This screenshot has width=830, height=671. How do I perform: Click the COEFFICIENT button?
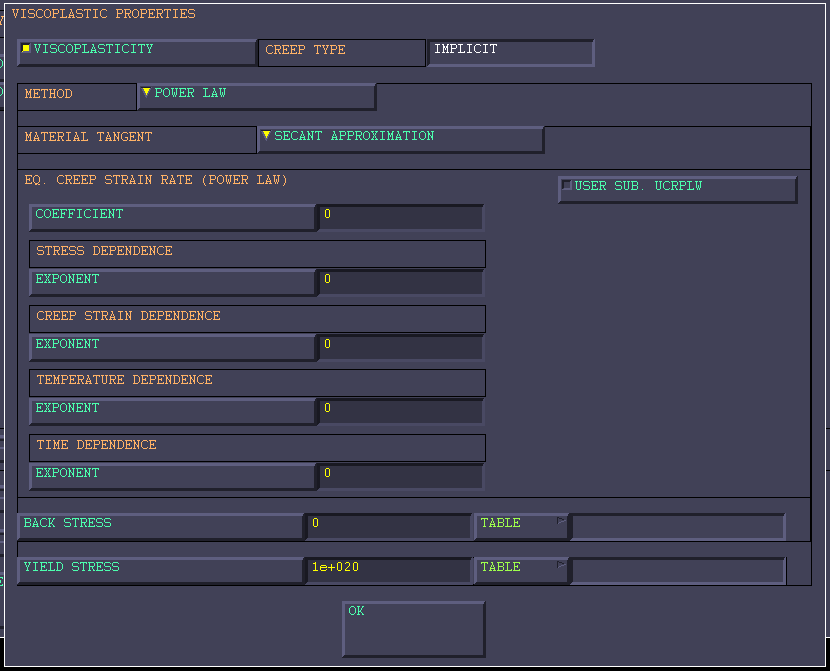(173, 217)
